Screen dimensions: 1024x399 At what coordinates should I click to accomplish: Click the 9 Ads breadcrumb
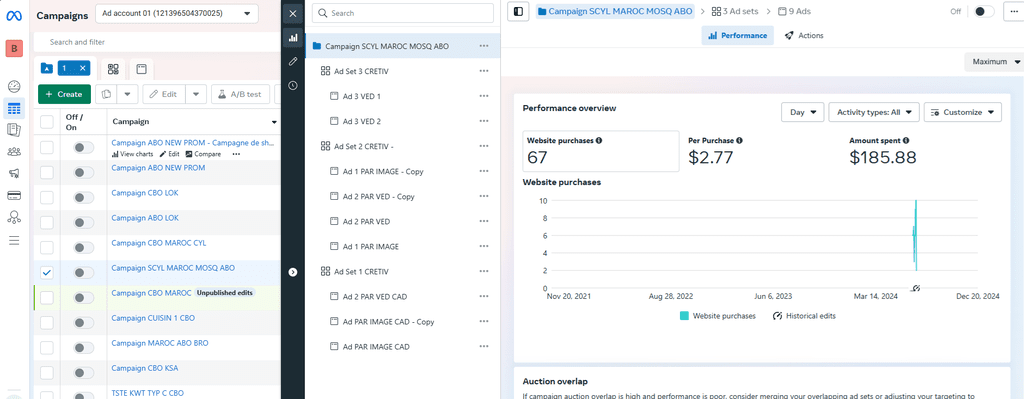point(795,11)
